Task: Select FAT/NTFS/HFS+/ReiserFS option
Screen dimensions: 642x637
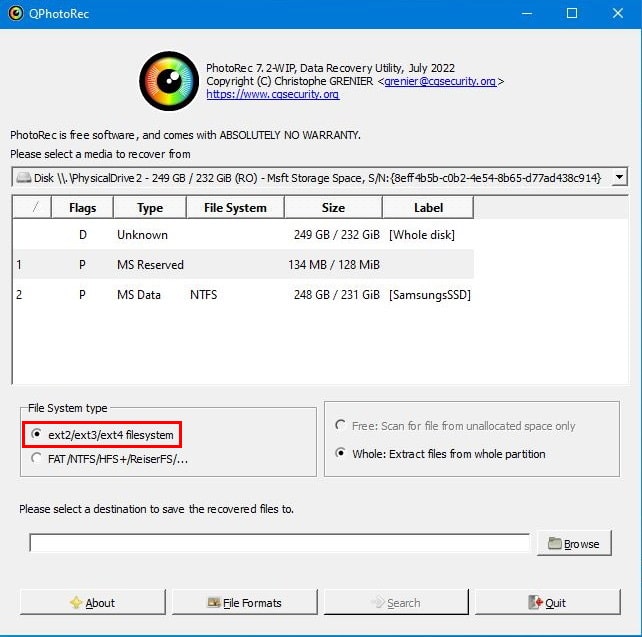Action: point(109,459)
